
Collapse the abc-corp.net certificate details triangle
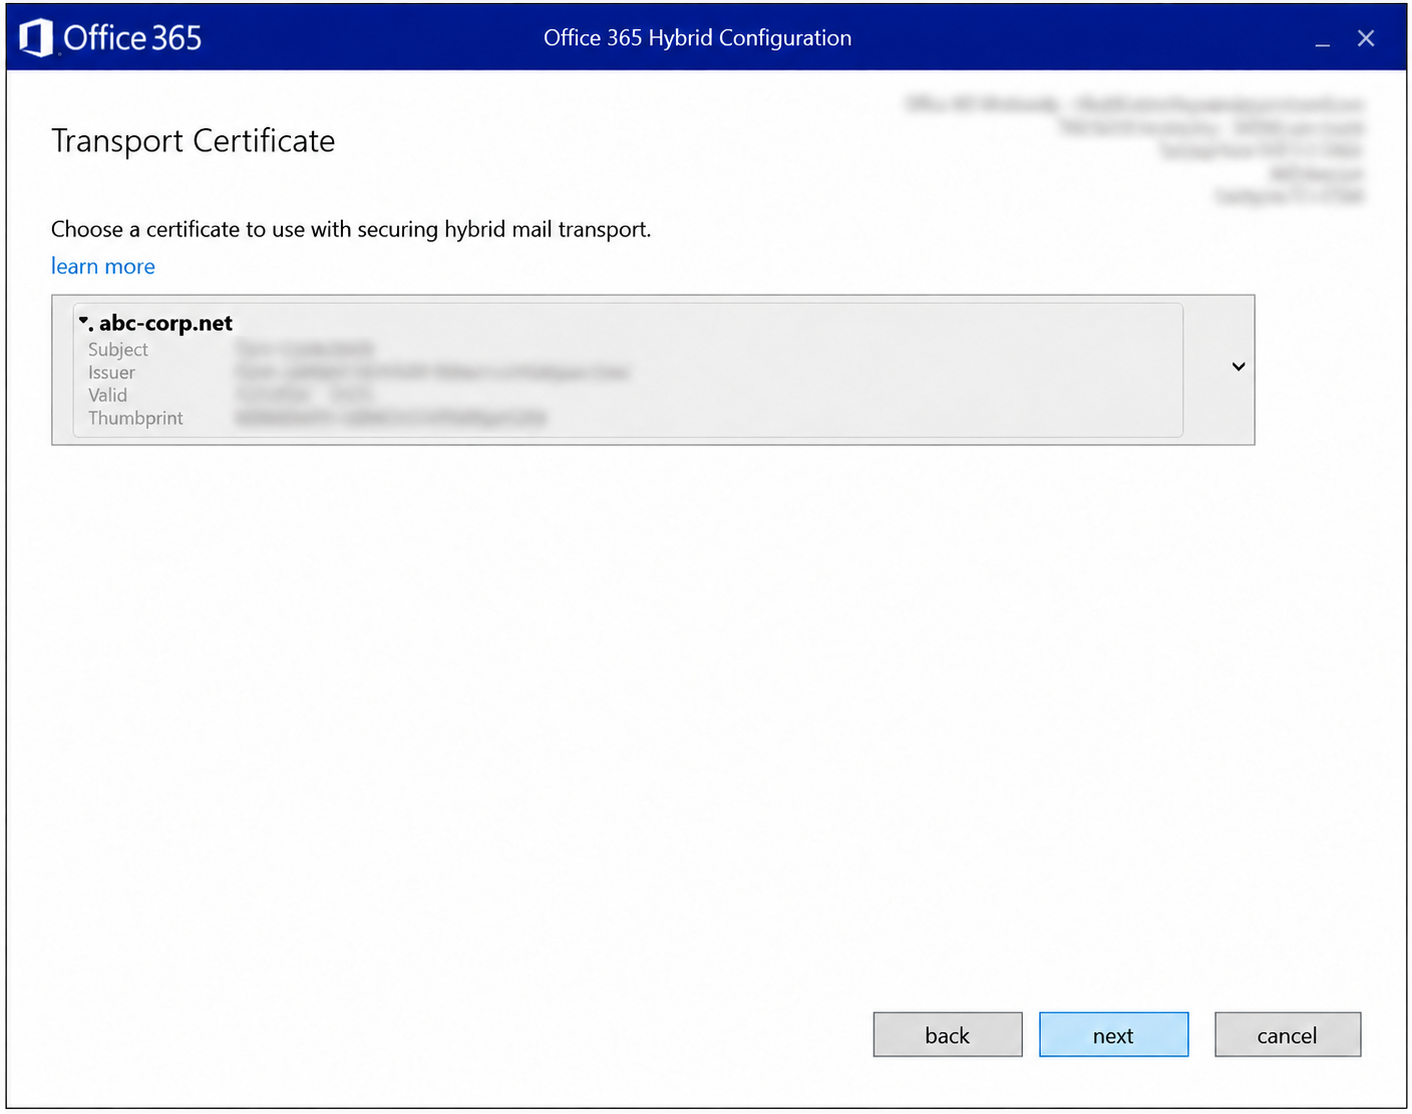84,320
